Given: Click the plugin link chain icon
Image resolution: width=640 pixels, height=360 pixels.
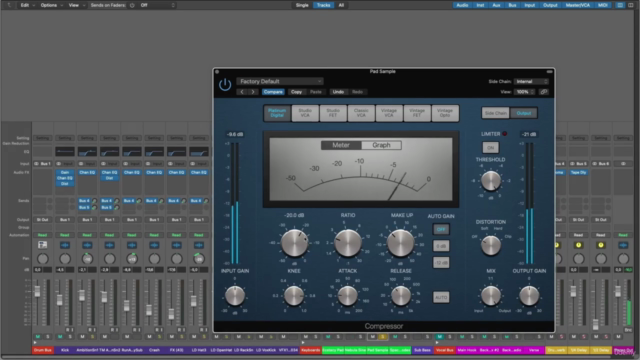Looking at the screenshot, I should click(x=543, y=92).
